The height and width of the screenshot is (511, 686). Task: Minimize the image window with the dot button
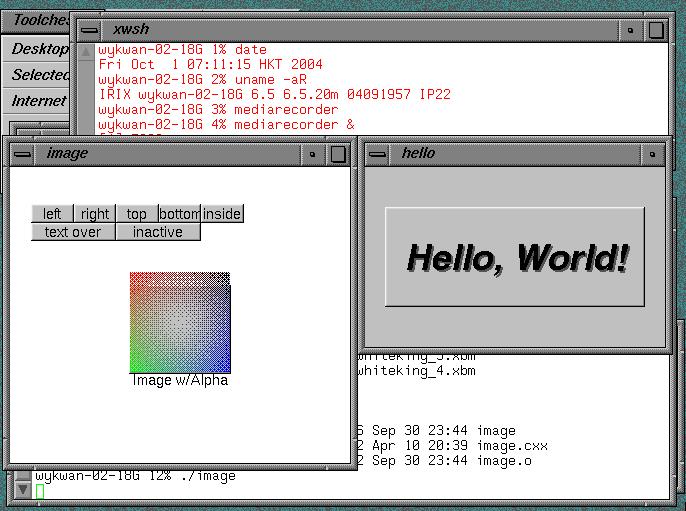coord(312,154)
